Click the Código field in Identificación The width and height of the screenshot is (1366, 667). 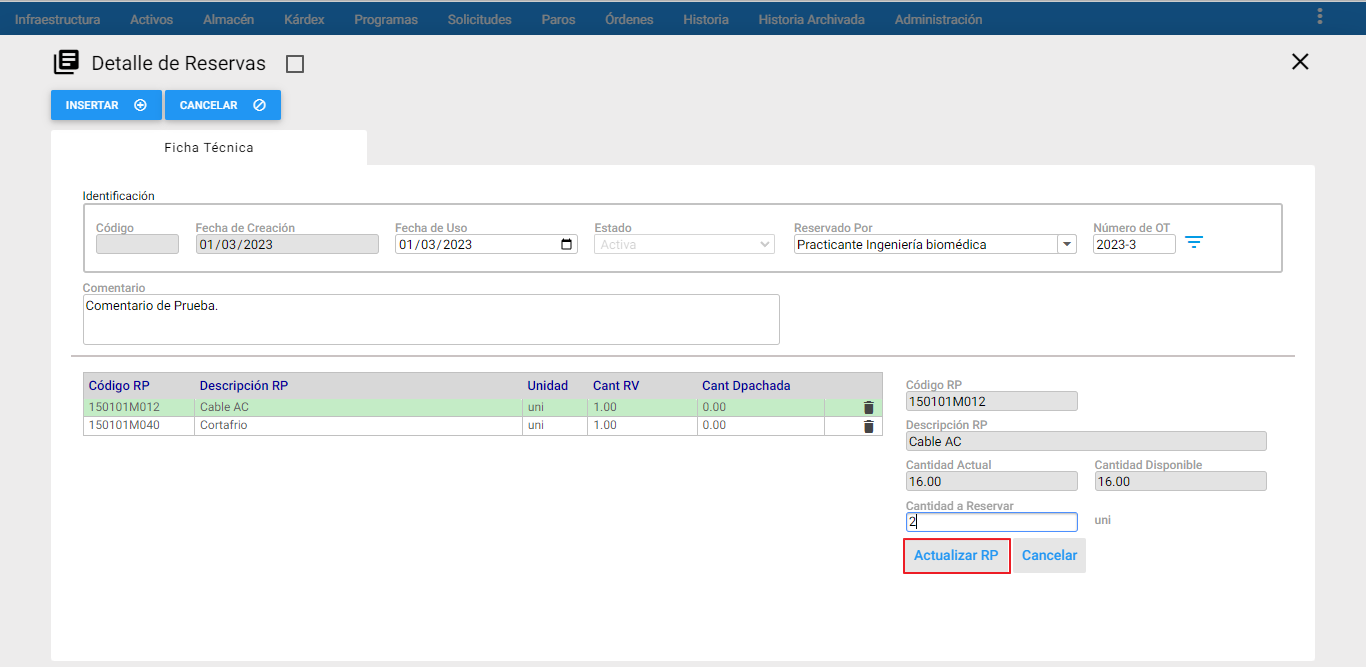pos(137,244)
